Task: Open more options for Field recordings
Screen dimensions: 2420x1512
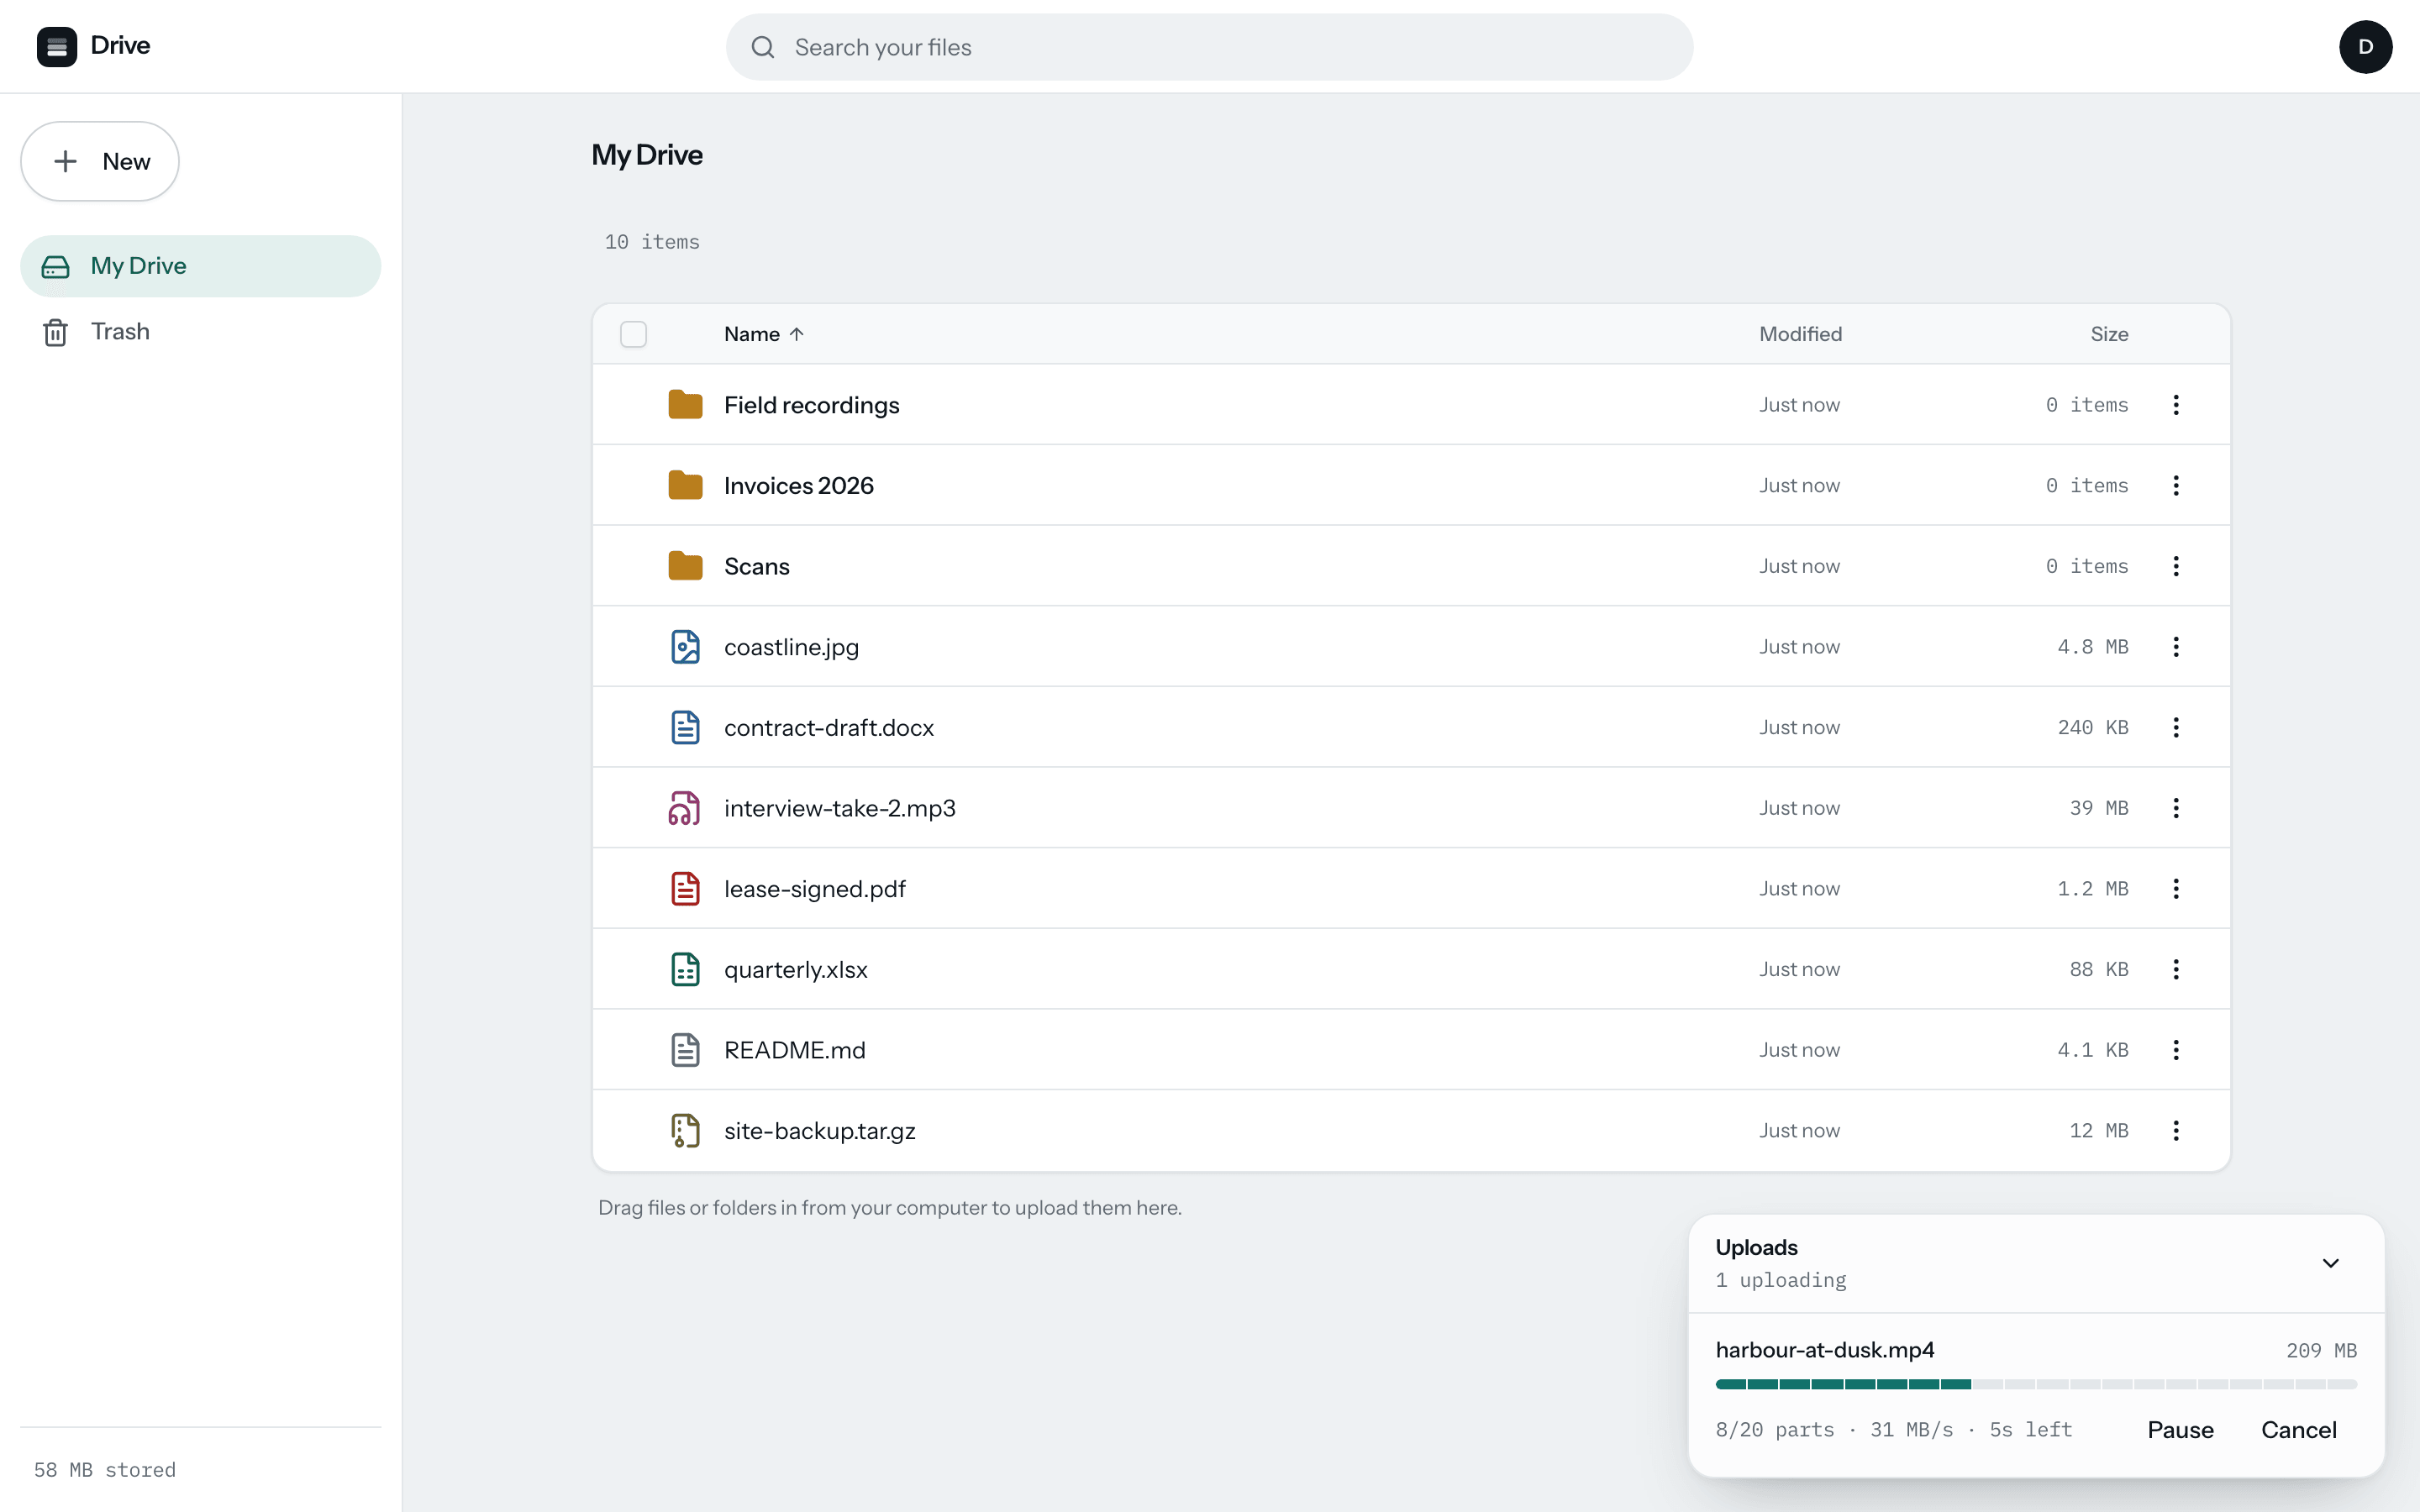Action: [2176, 405]
